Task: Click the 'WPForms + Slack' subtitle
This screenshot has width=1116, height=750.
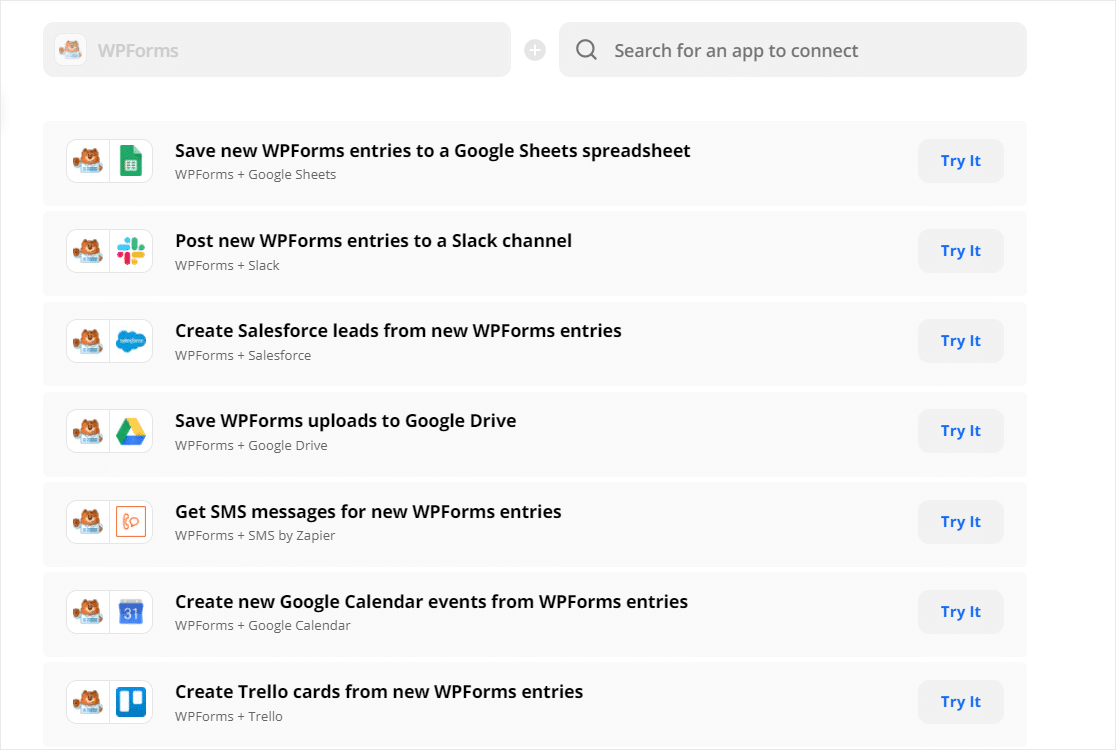Action: pos(227,265)
